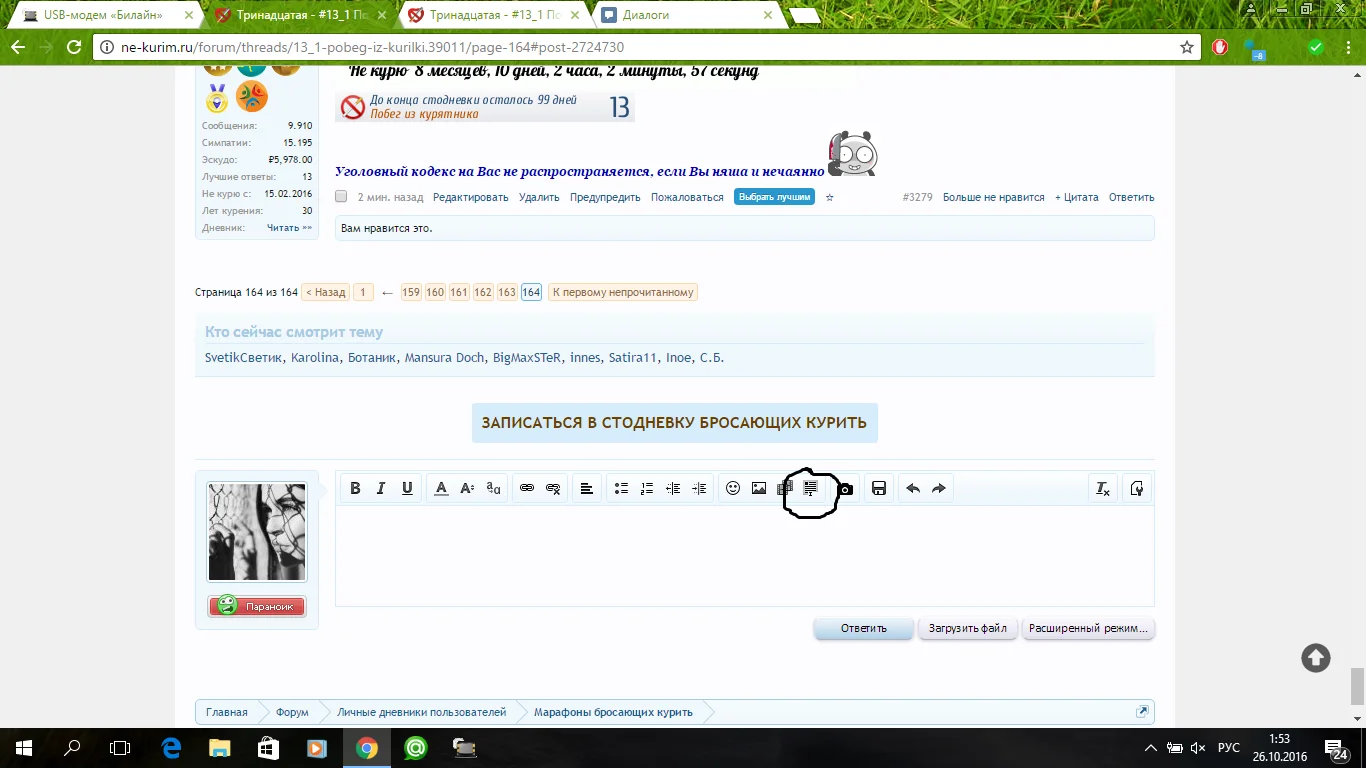Open user Karolina's profile link

tap(315, 357)
